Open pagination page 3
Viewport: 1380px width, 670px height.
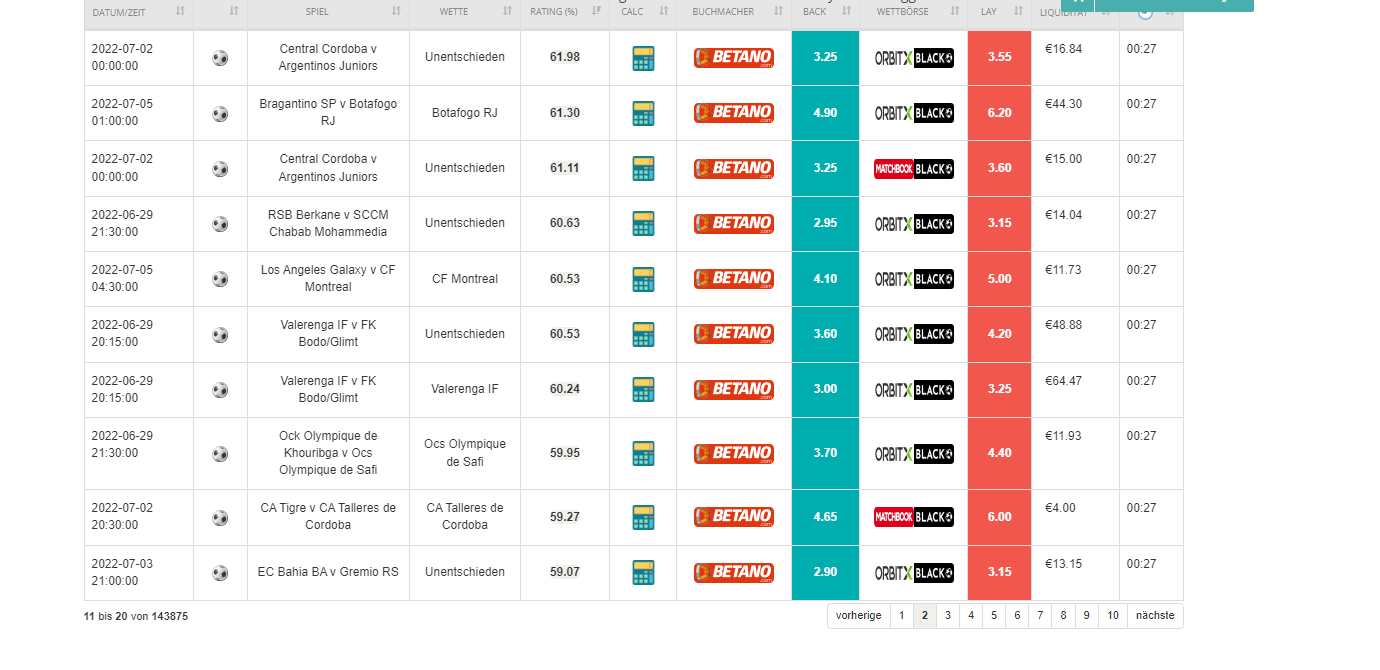tap(948, 616)
